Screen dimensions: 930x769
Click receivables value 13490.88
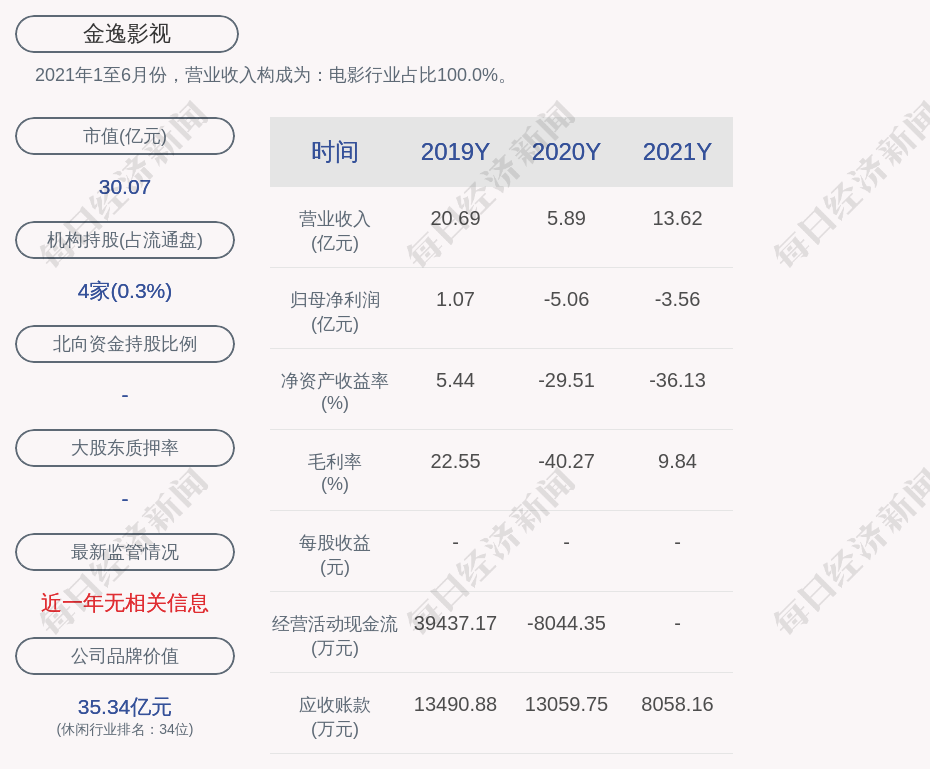(455, 704)
